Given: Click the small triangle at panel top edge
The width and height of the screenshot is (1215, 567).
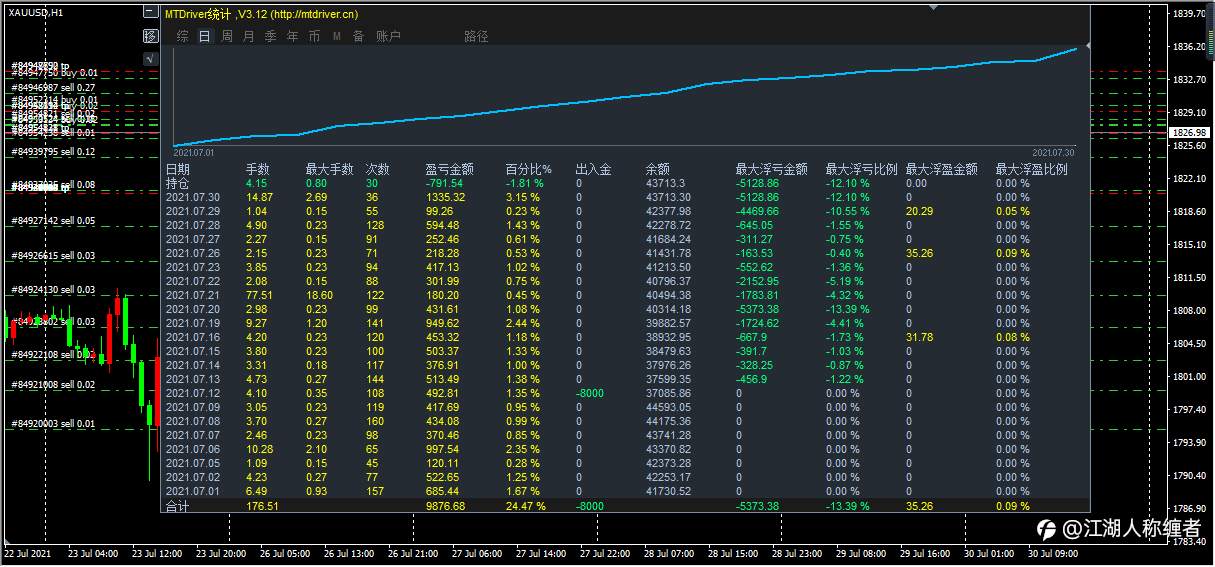Looking at the screenshot, I should click(933, 7).
